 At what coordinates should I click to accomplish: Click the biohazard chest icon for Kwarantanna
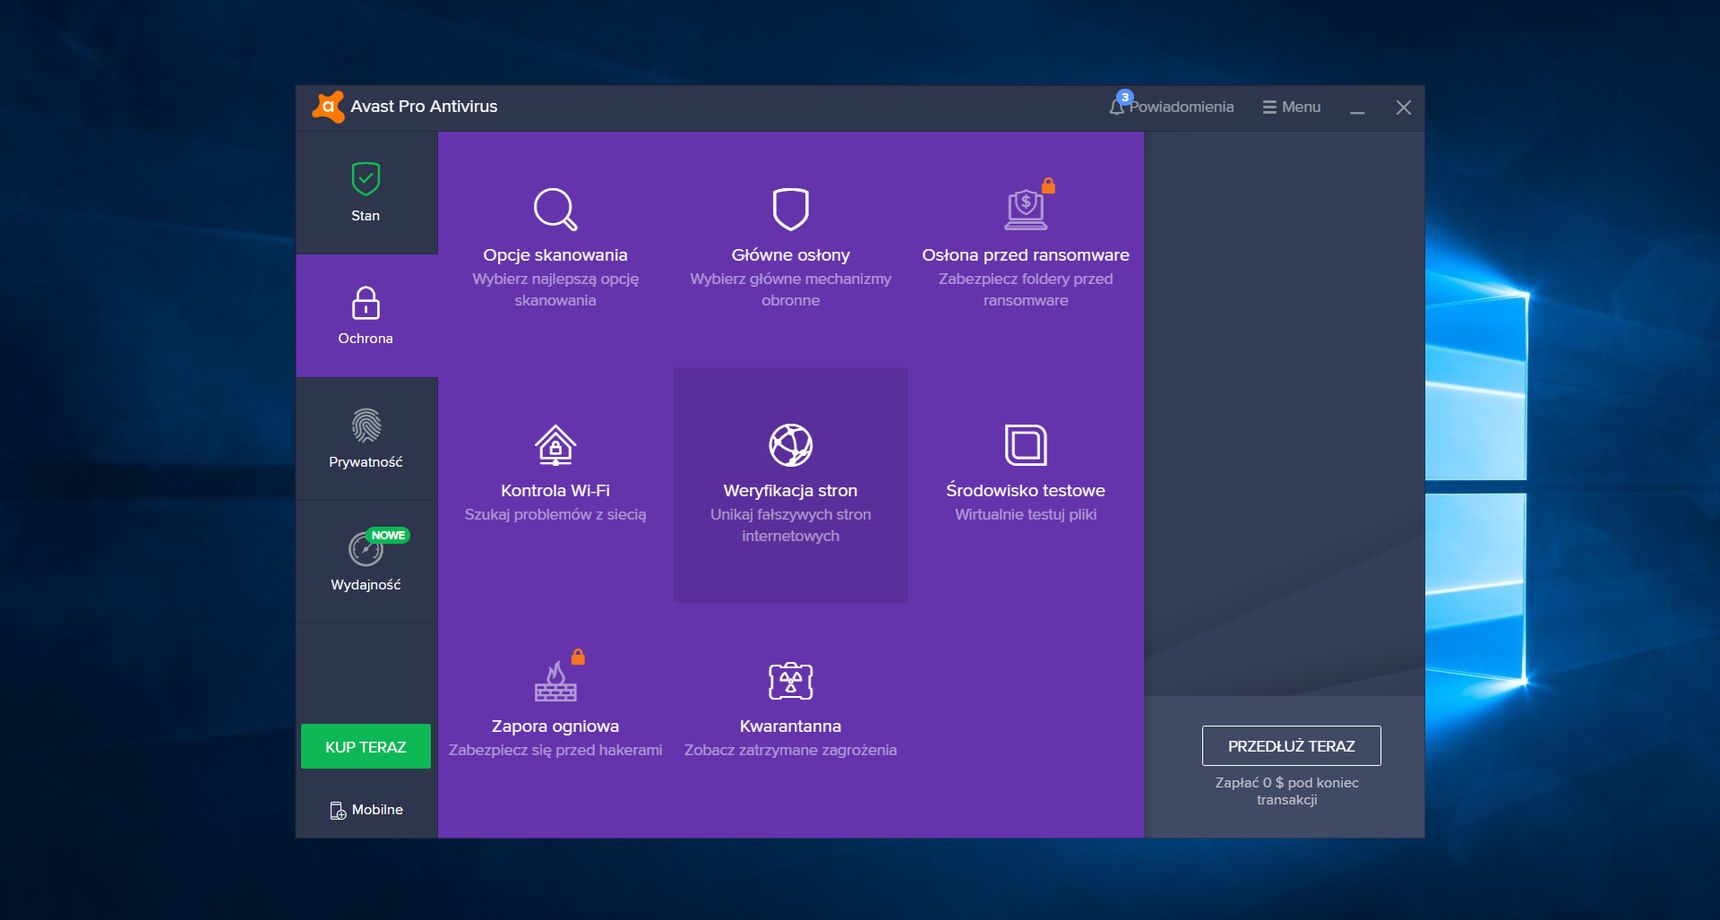[x=791, y=681]
